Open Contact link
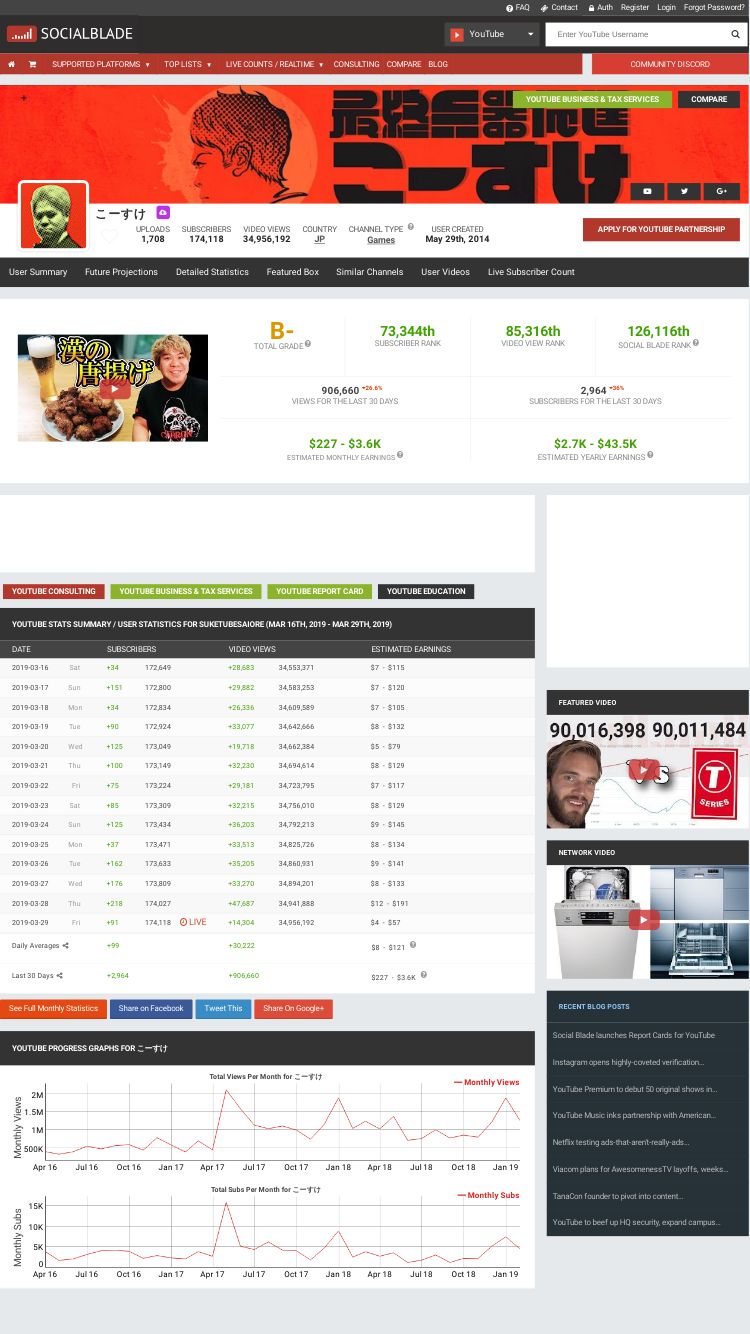The height and width of the screenshot is (1334, 750). 560,7
